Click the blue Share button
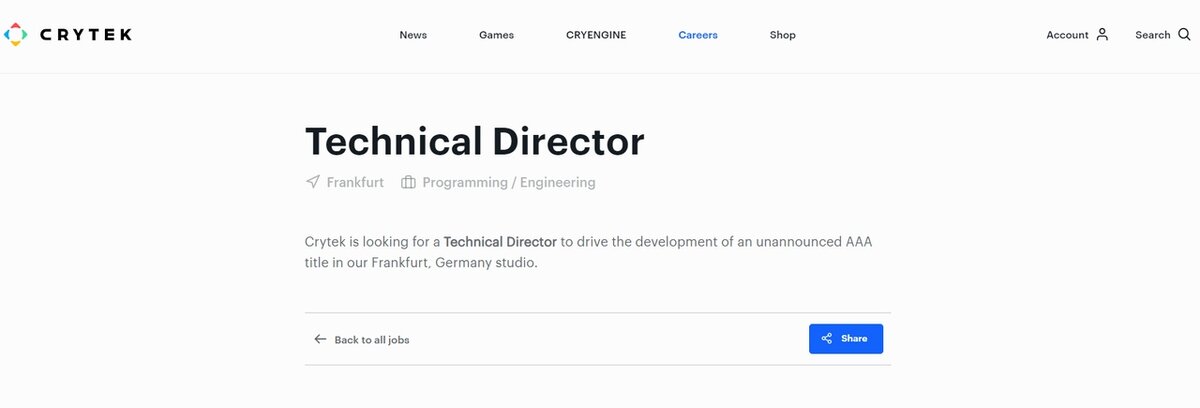 [846, 339]
